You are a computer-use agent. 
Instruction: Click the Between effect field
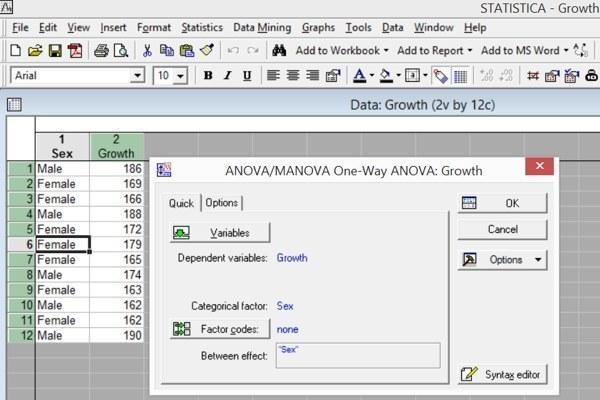358,356
